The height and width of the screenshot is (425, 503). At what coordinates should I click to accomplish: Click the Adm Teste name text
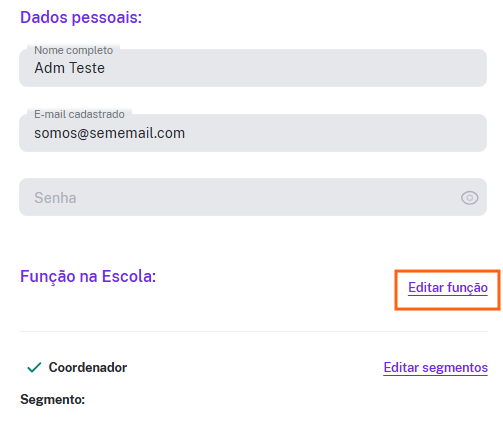click(70, 68)
